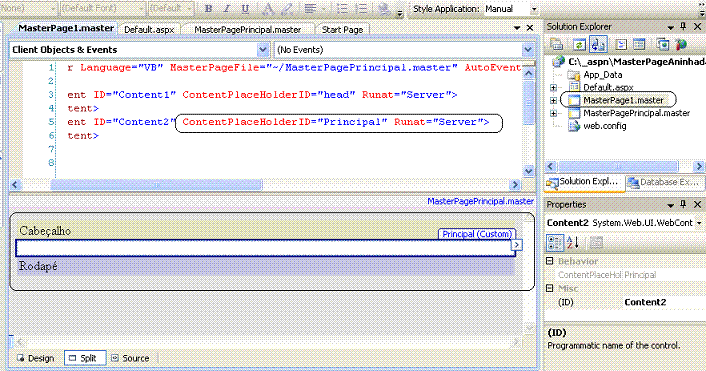Open the (No Events) dropdown
The height and width of the screenshot is (371, 706).
point(528,50)
